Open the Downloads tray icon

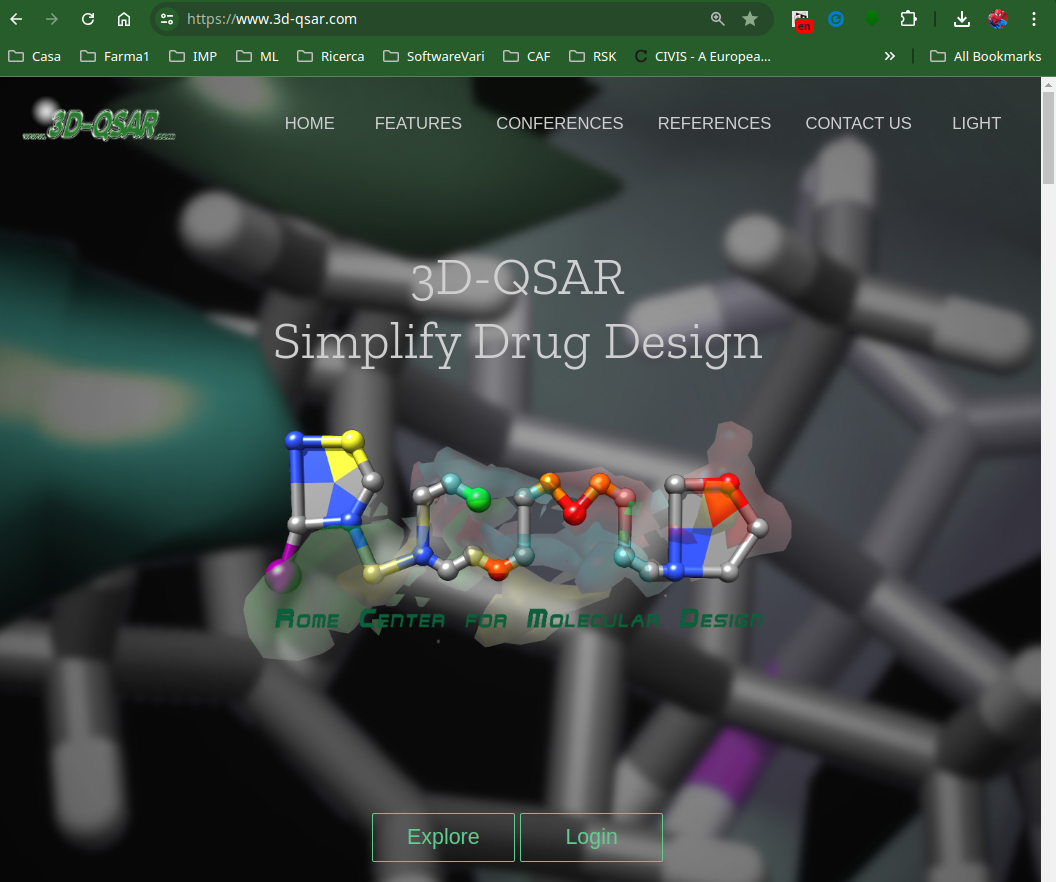[962, 19]
